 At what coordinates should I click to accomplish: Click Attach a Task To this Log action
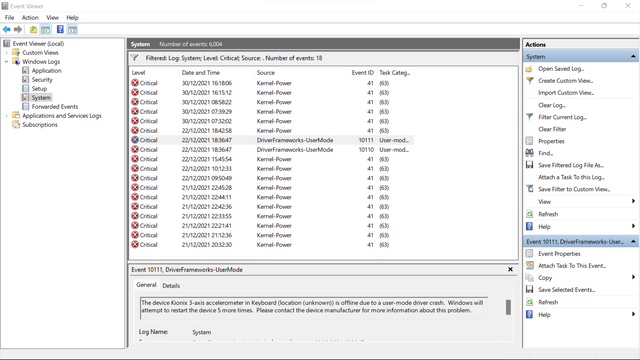point(571,177)
